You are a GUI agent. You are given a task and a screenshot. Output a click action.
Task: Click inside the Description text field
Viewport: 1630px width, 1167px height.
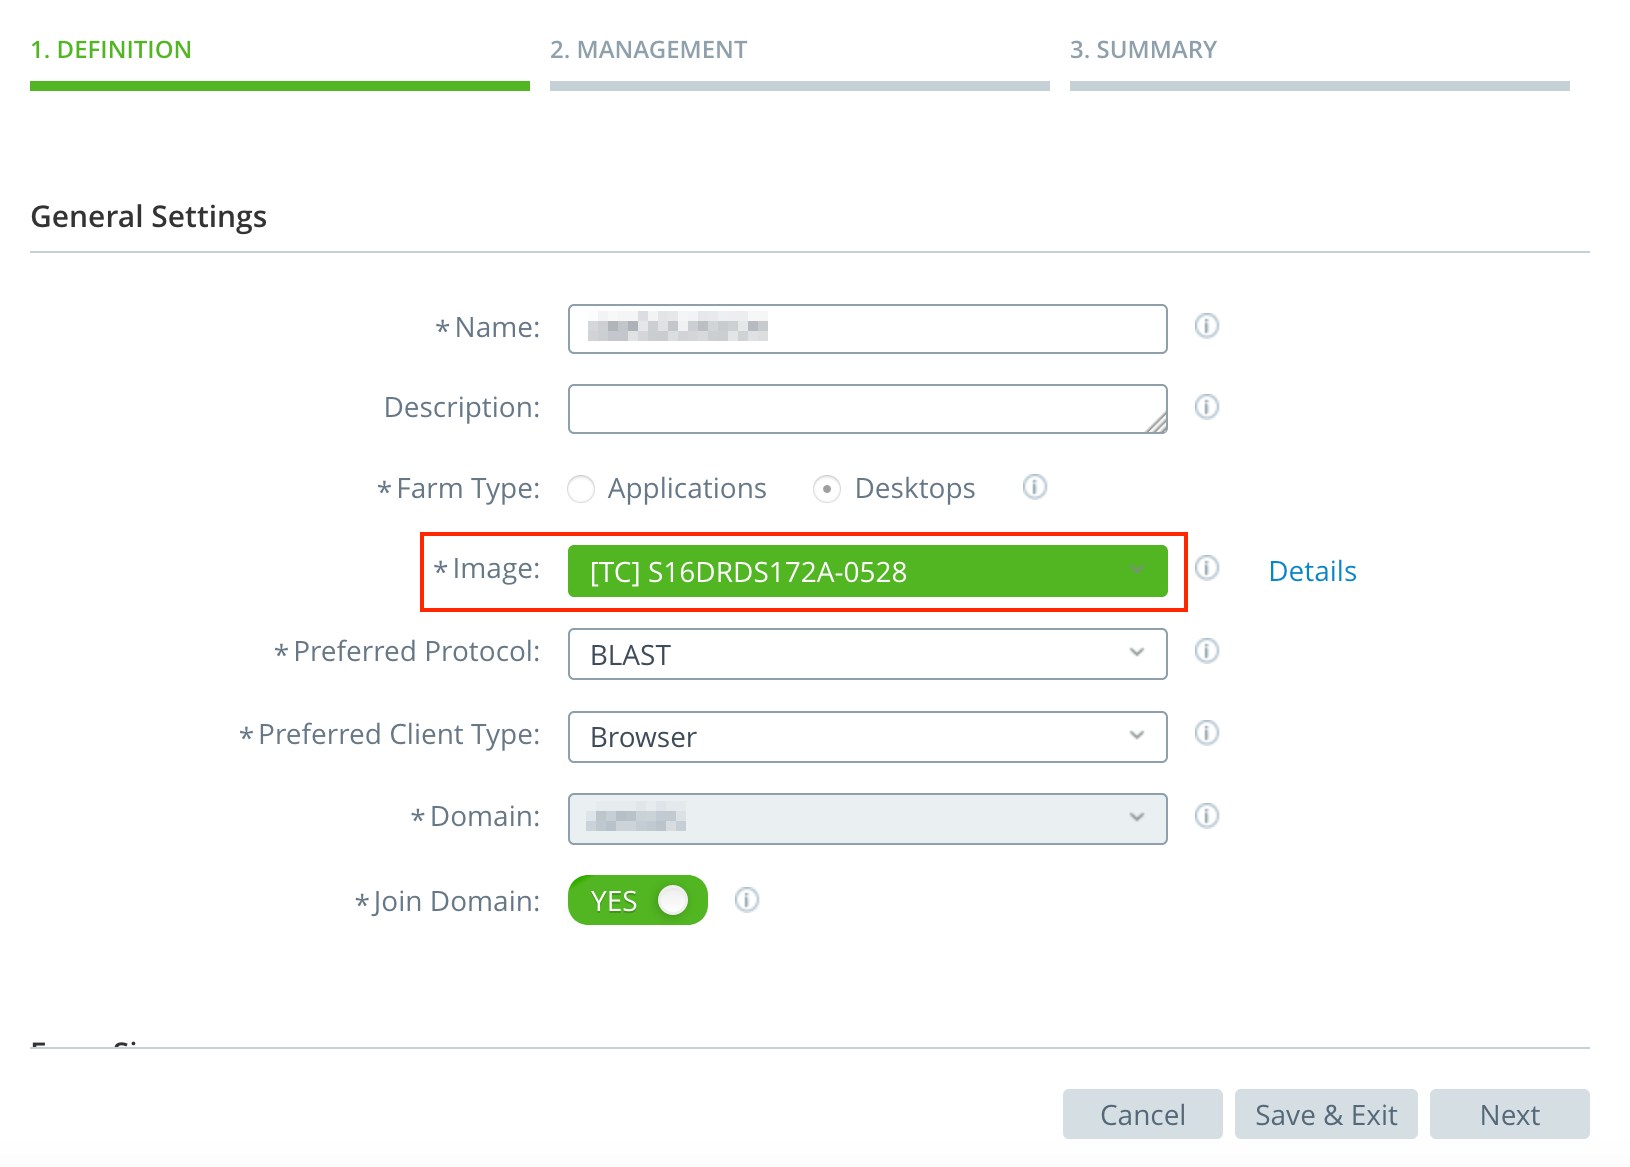tap(866, 407)
